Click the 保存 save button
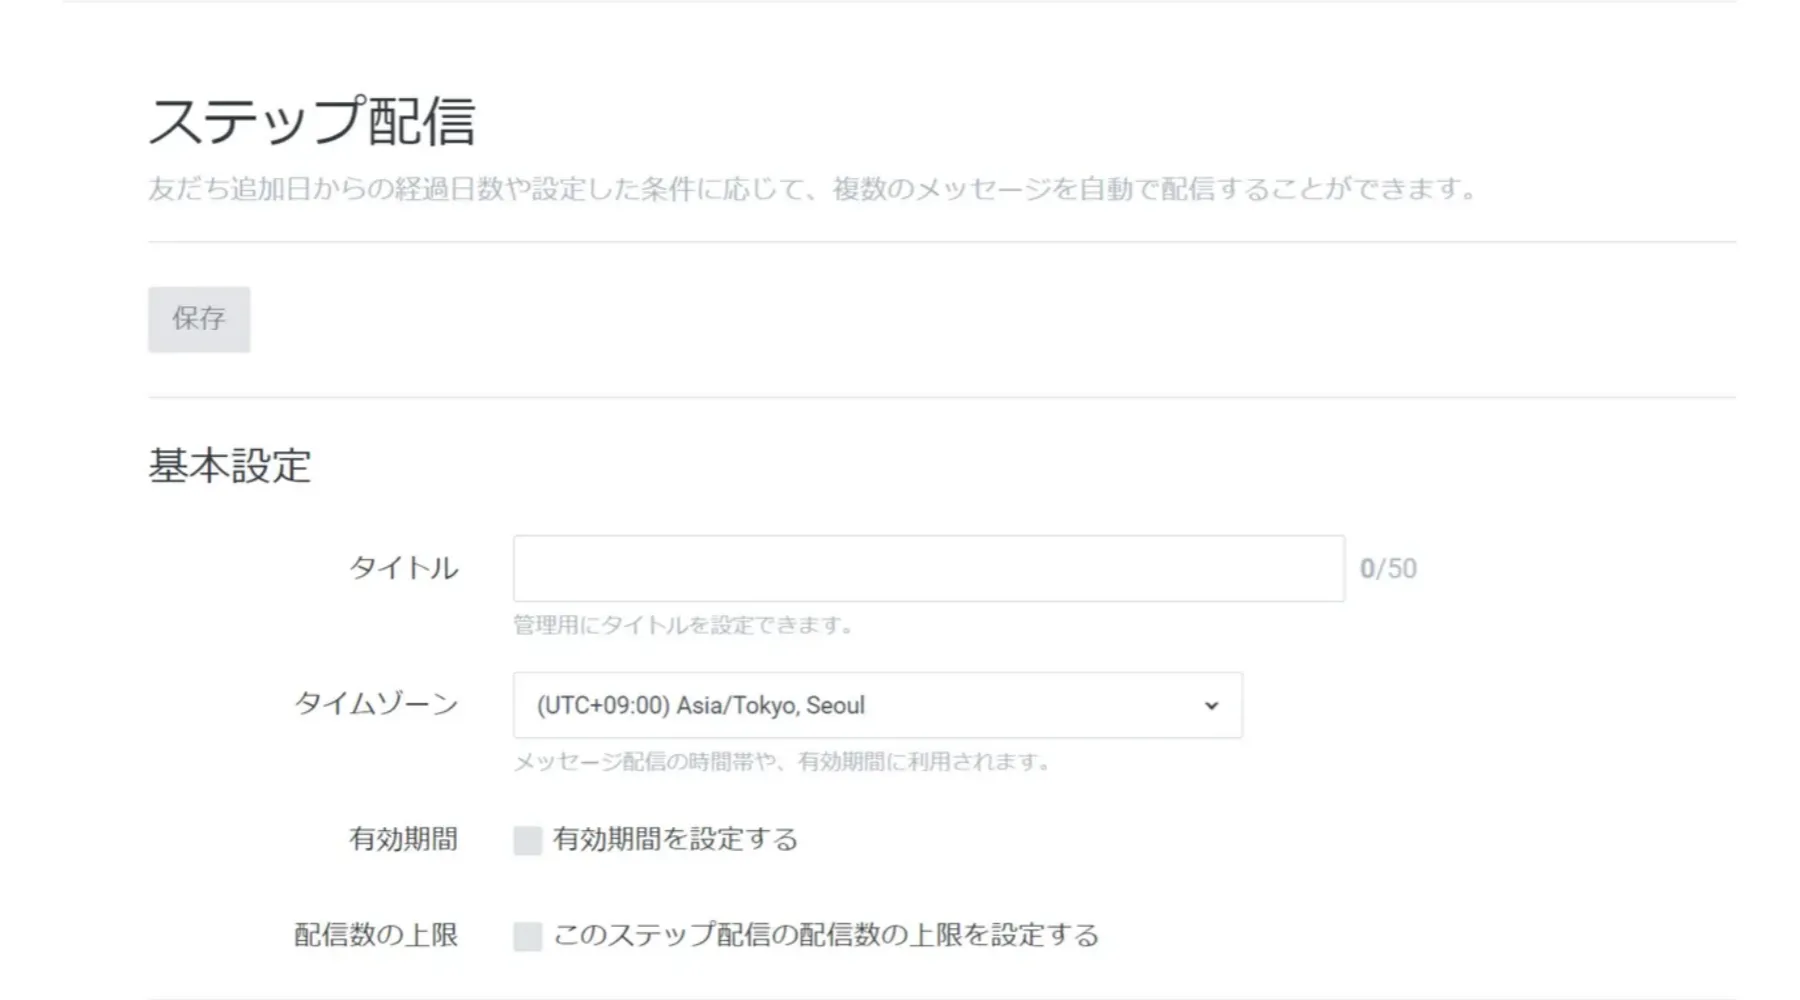1800x1000 pixels. [x=199, y=319]
